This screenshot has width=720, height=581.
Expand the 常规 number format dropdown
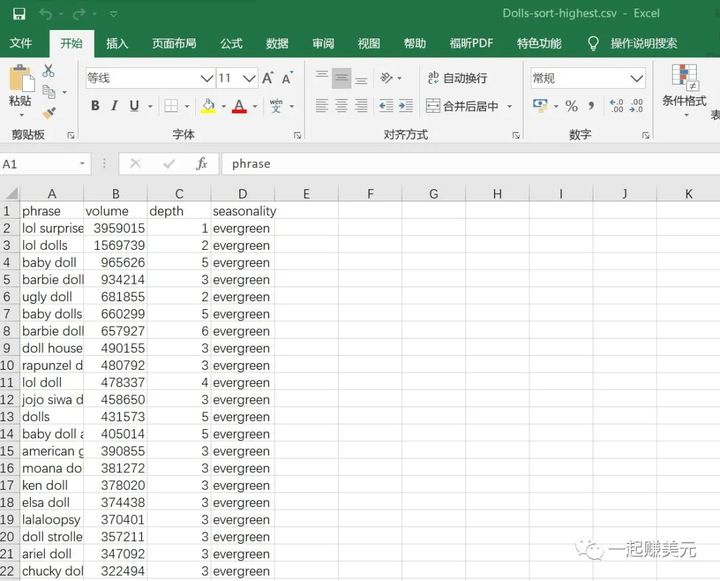click(x=637, y=78)
